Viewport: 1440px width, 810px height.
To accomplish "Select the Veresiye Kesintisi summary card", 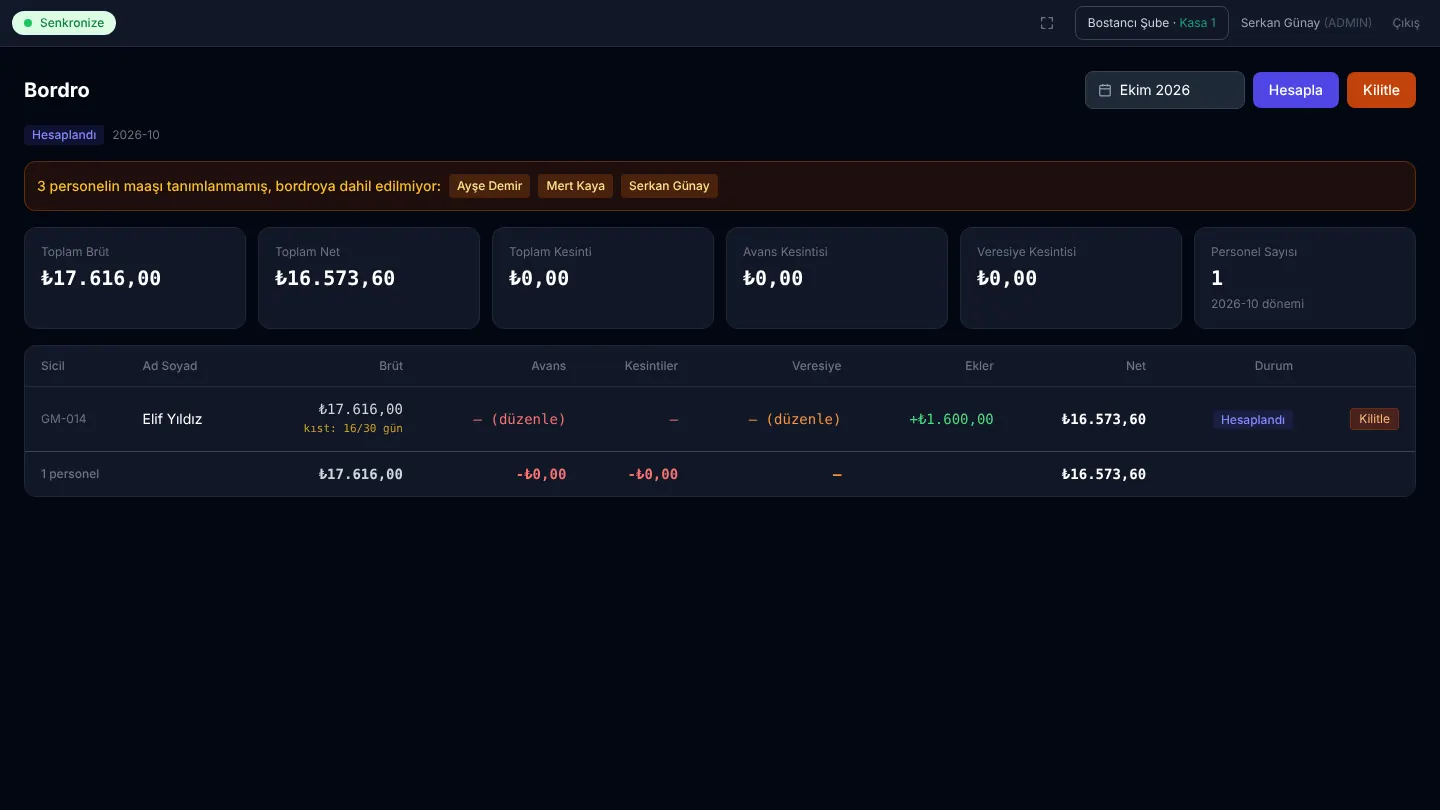I will [1071, 278].
